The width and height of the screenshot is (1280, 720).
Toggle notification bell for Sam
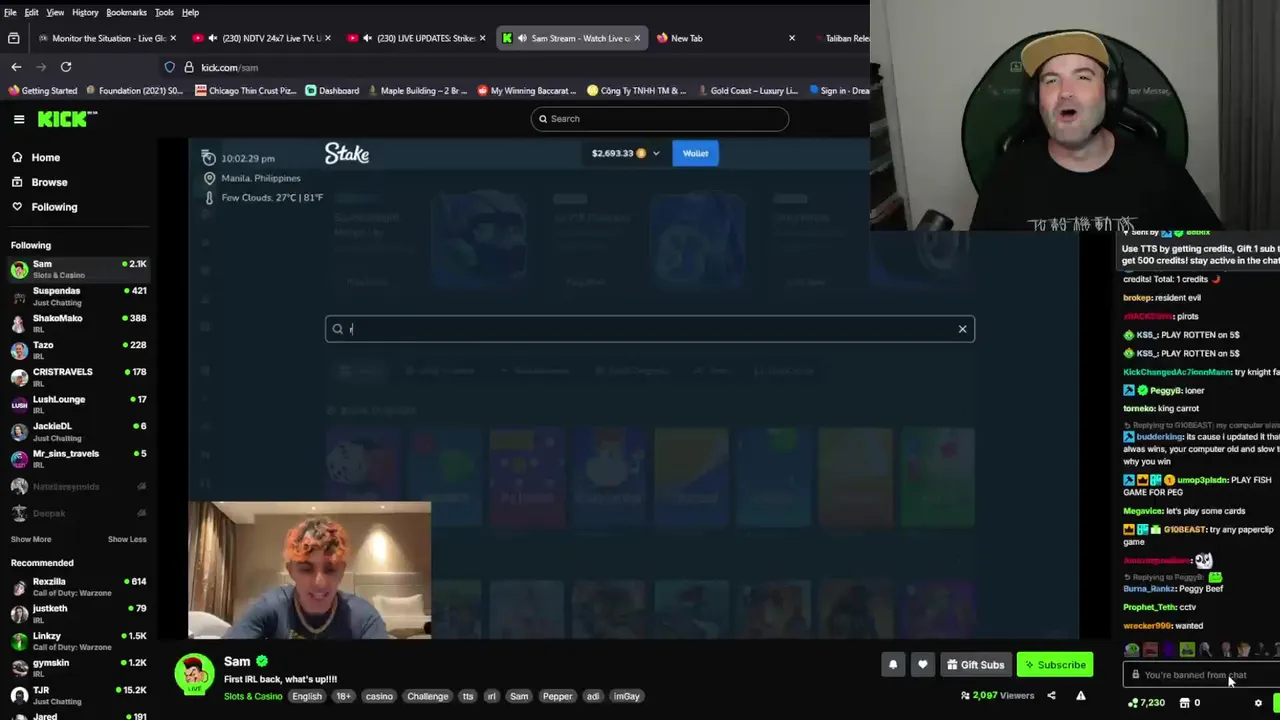(893, 665)
